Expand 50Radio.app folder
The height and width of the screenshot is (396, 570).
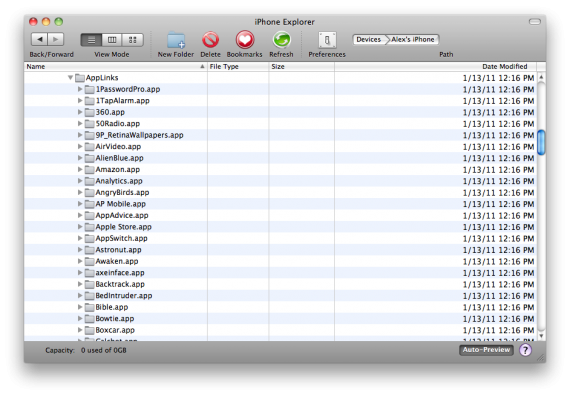click(80, 123)
